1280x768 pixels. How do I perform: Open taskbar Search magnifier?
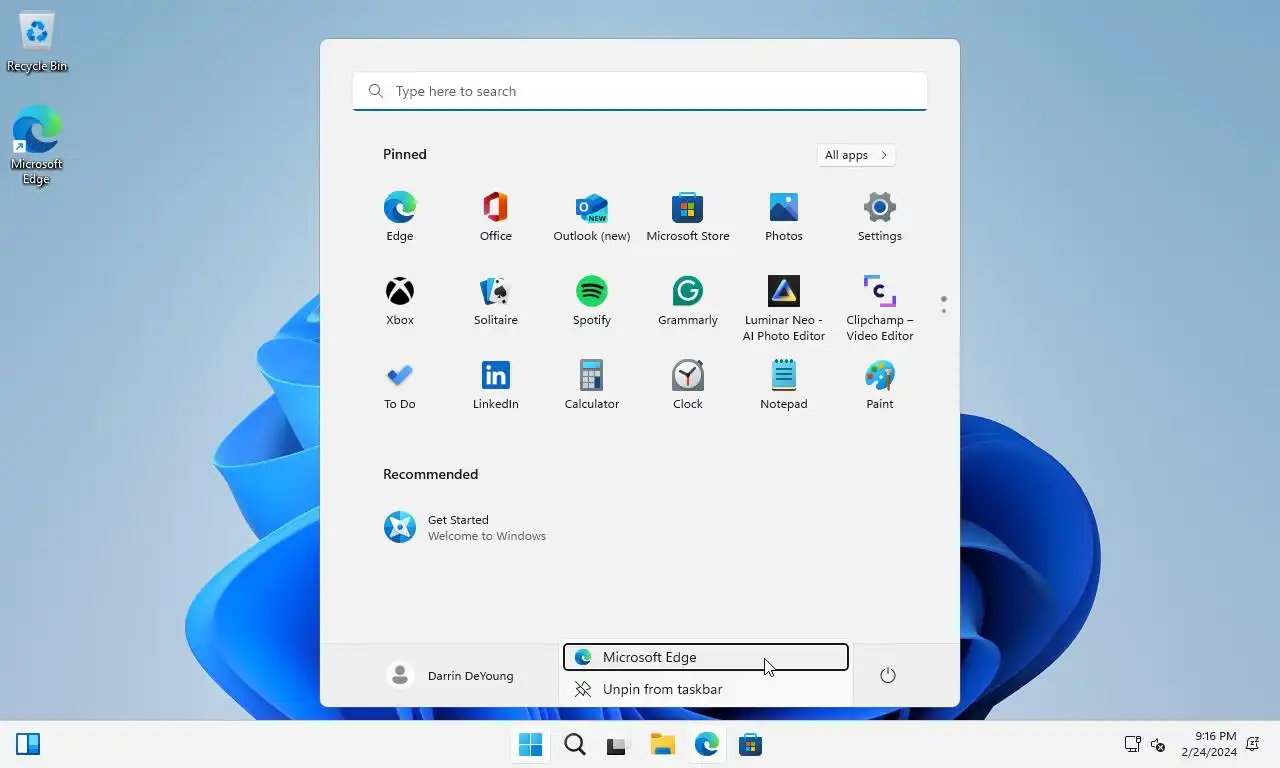tap(575, 745)
